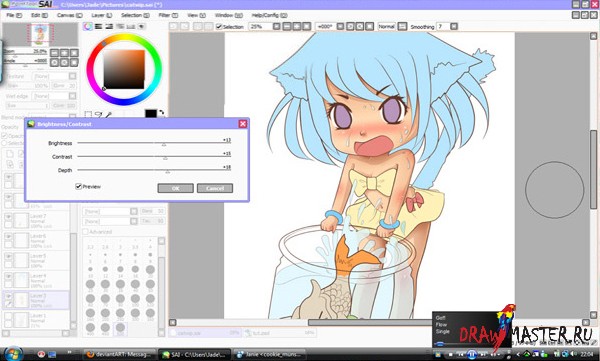The image size is (600, 361).
Task: Reset view zoom from top toolbar
Action: [307, 26]
